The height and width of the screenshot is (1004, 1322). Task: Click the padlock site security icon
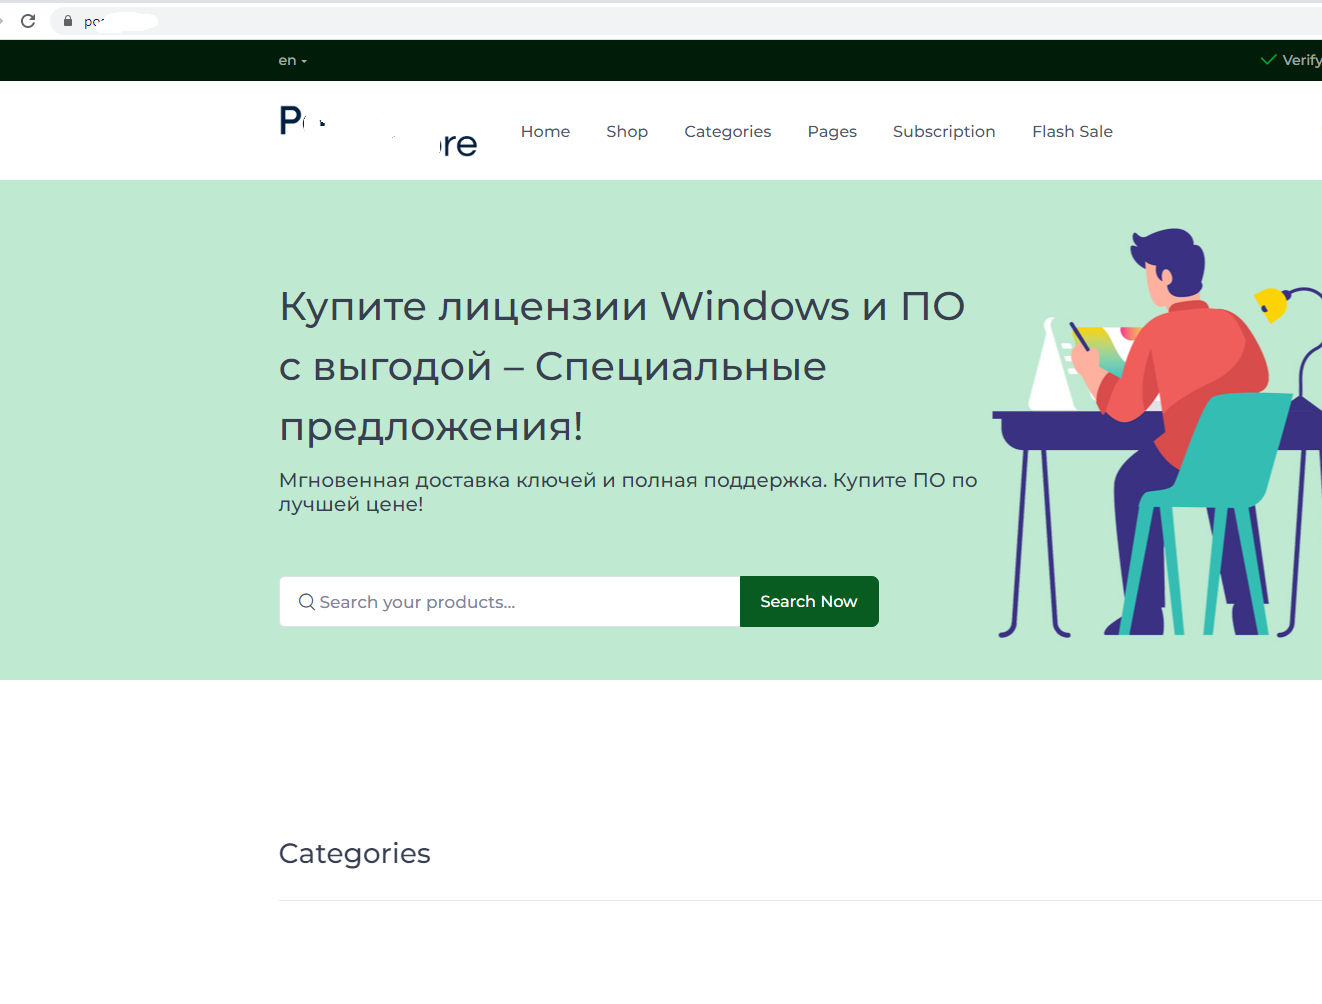click(68, 21)
